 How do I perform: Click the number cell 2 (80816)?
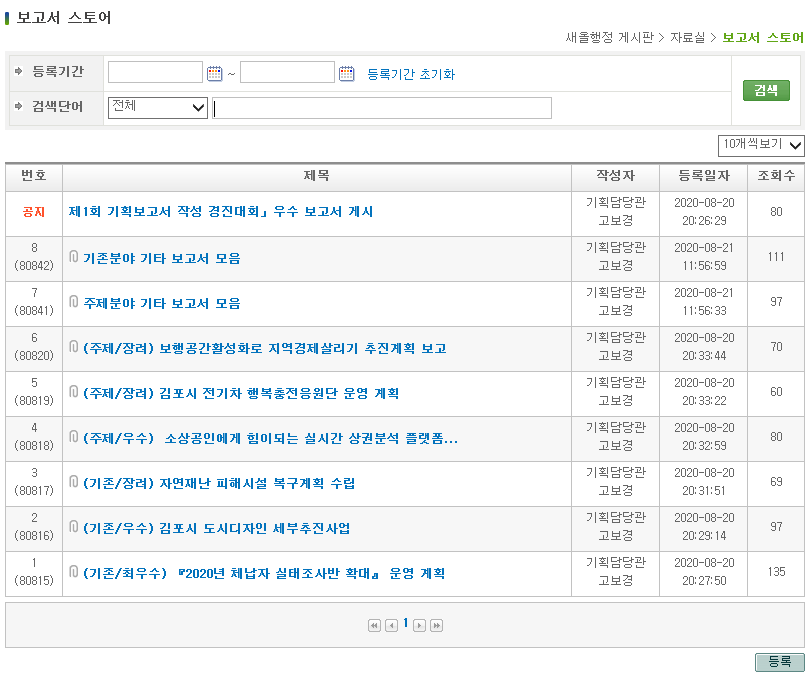tap(34, 527)
